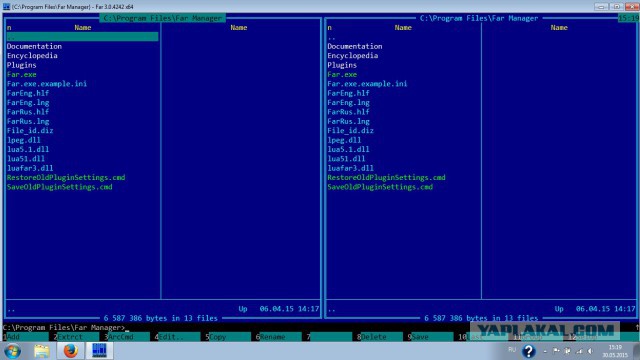This screenshot has width=640, height=360.
Task: Select Far.exe in left panel
Action: click(22, 74)
